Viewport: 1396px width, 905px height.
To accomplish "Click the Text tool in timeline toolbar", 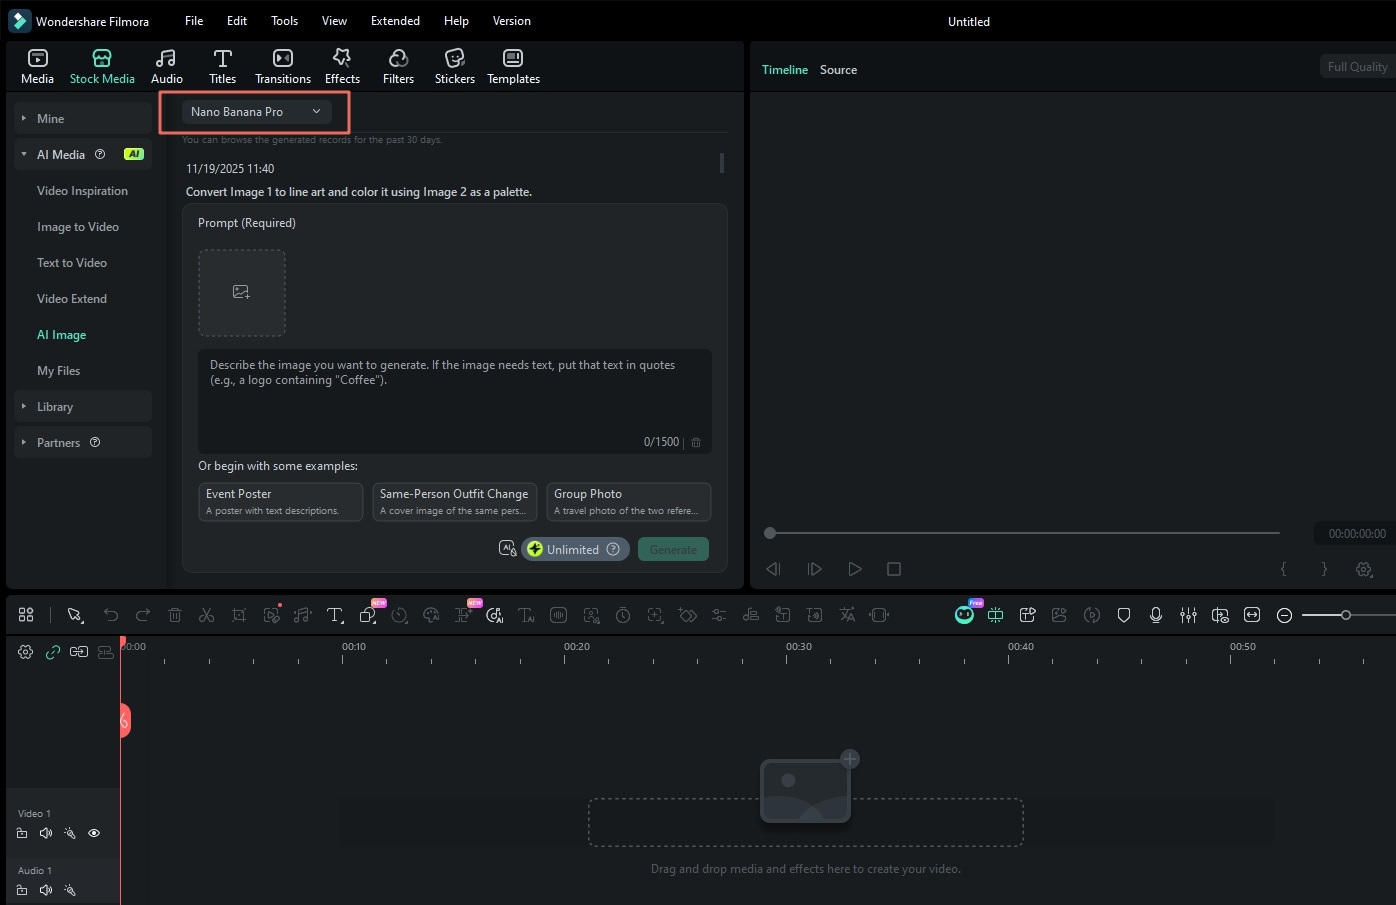I will tap(335, 615).
